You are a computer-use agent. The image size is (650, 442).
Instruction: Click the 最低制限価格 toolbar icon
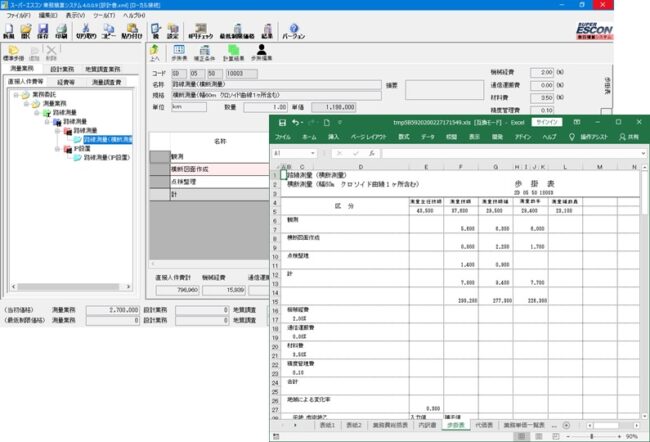pos(237,31)
